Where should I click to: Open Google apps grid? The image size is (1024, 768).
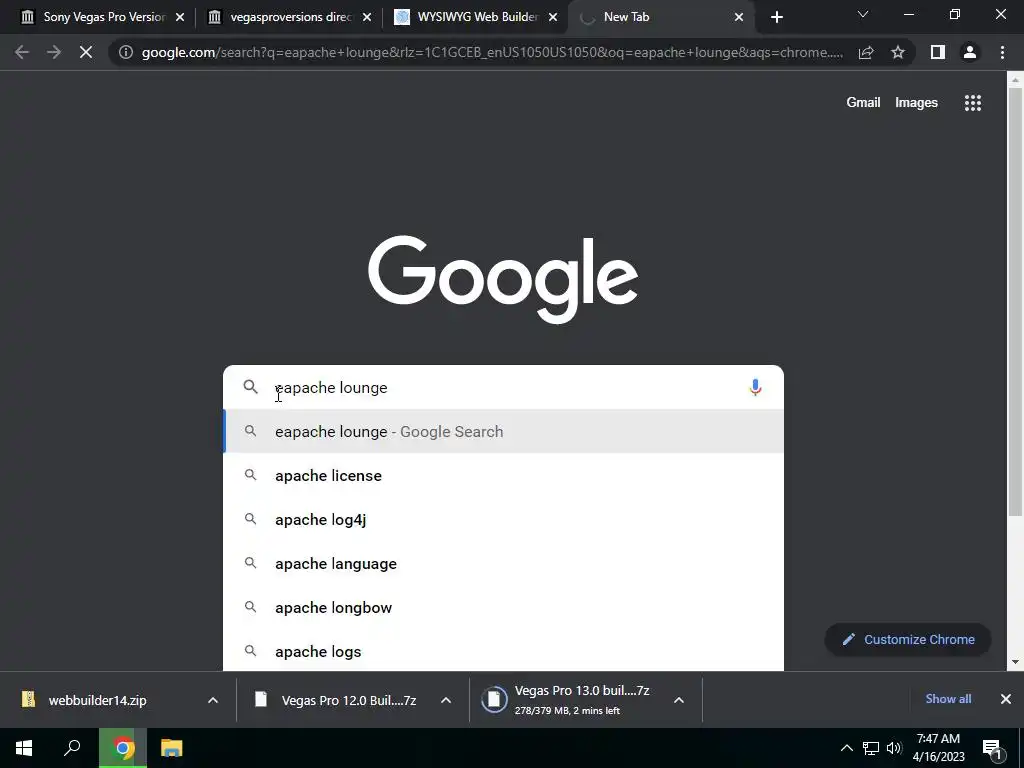point(973,103)
